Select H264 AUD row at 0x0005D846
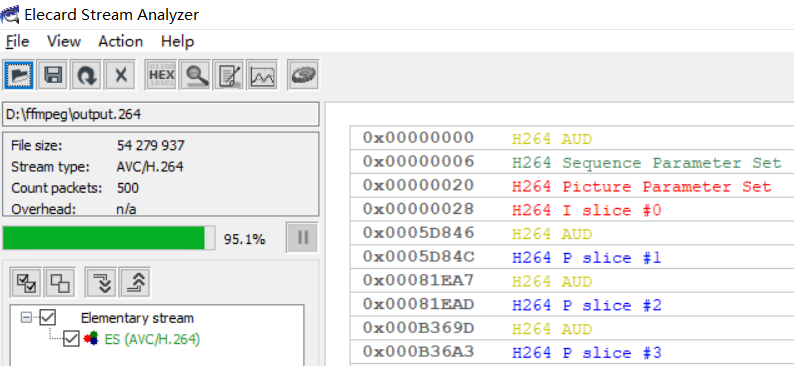The image size is (794, 366). pyautogui.click(x=572, y=234)
